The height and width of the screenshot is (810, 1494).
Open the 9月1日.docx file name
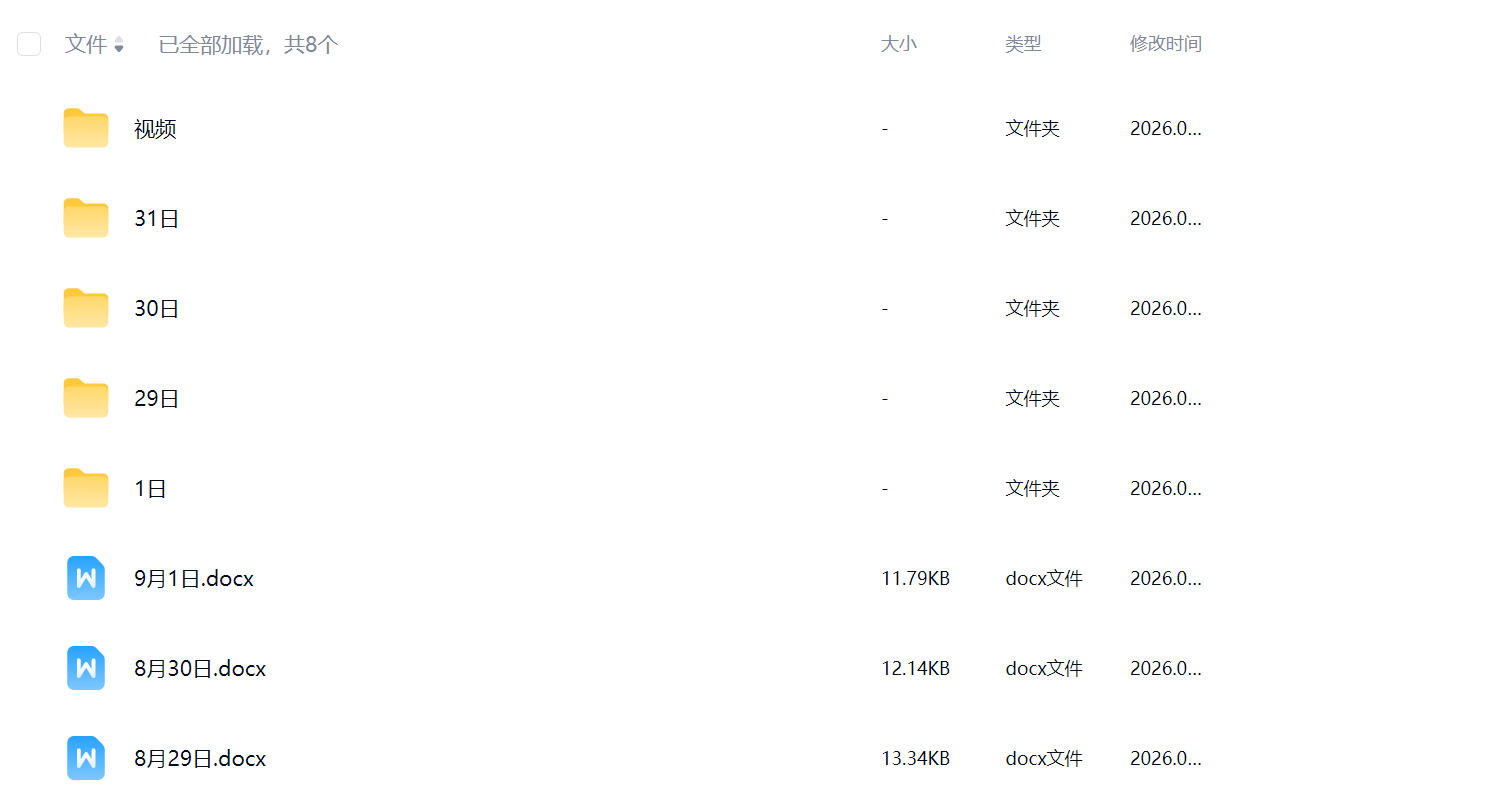[194, 579]
